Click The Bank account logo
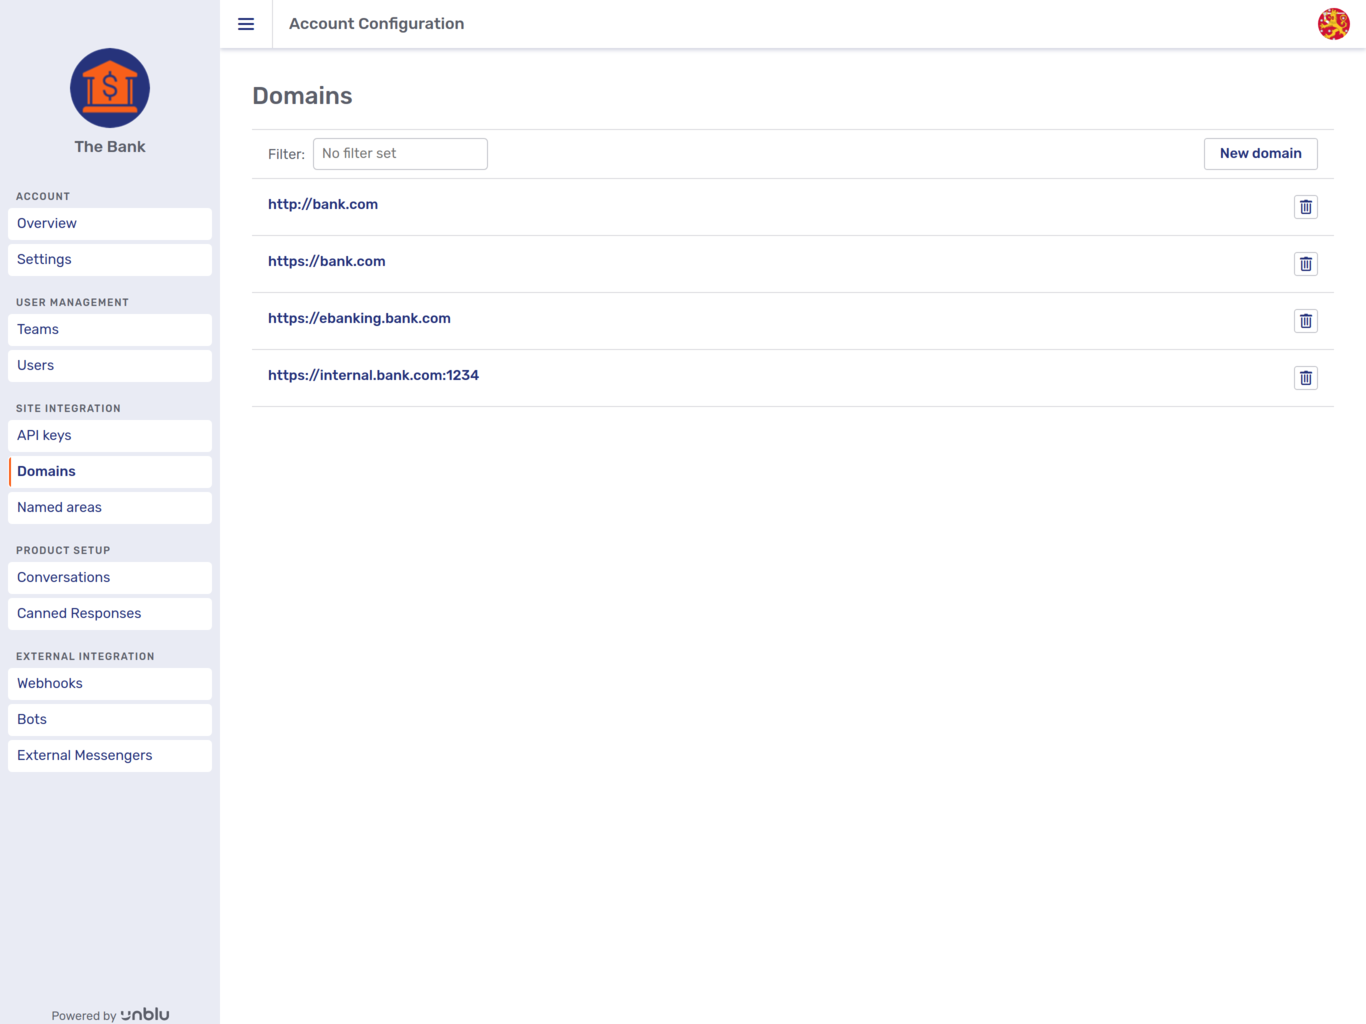Viewport: 1366px width, 1024px height. pyautogui.click(x=109, y=88)
